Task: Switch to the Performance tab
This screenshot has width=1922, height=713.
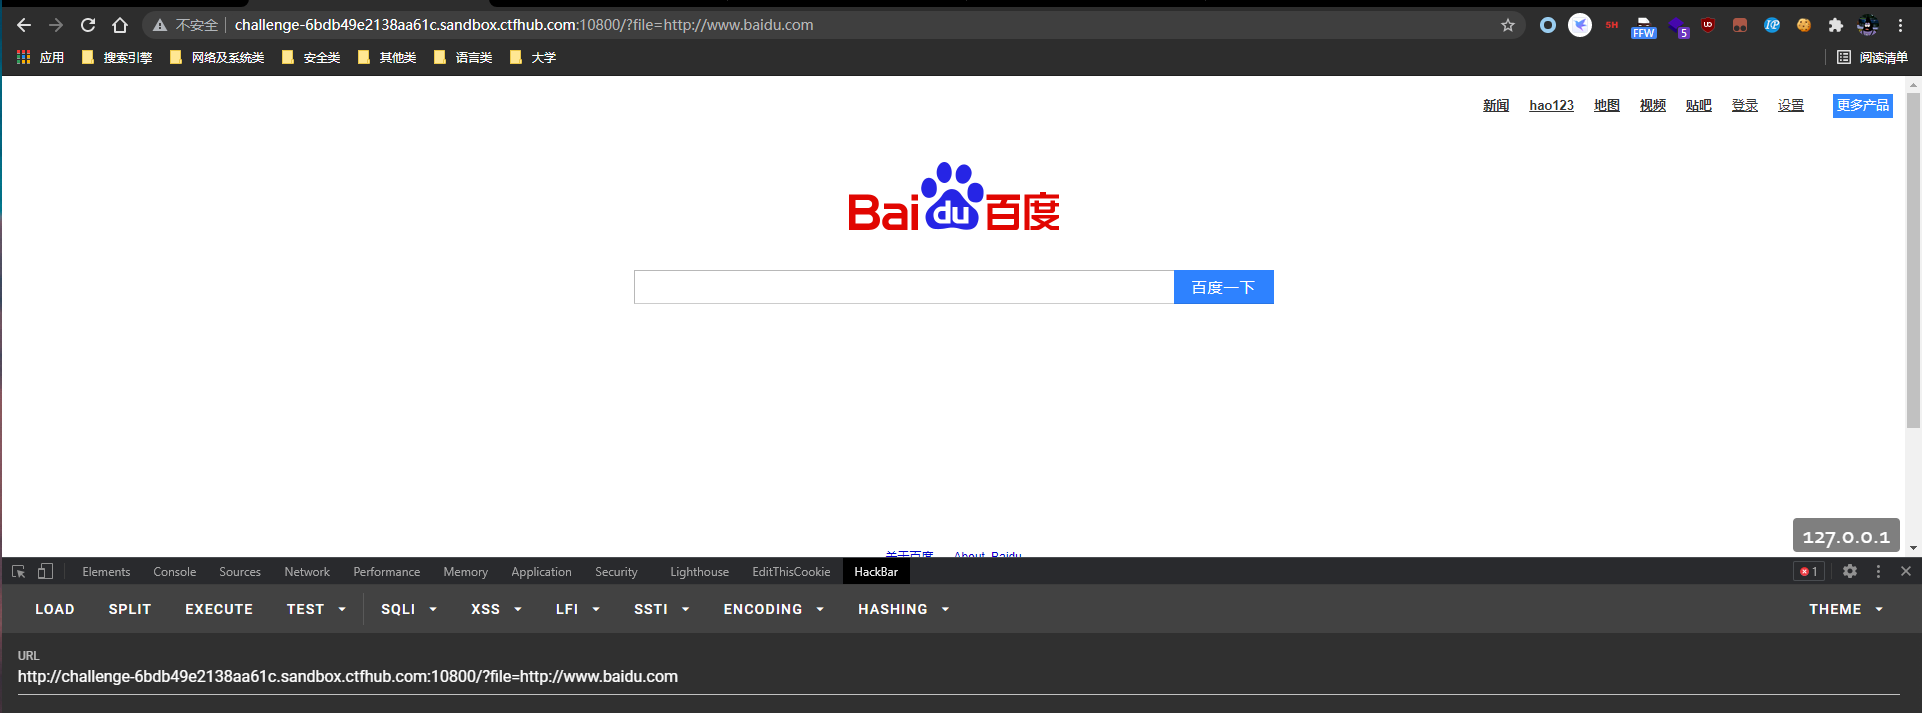Action: (386, 572)
